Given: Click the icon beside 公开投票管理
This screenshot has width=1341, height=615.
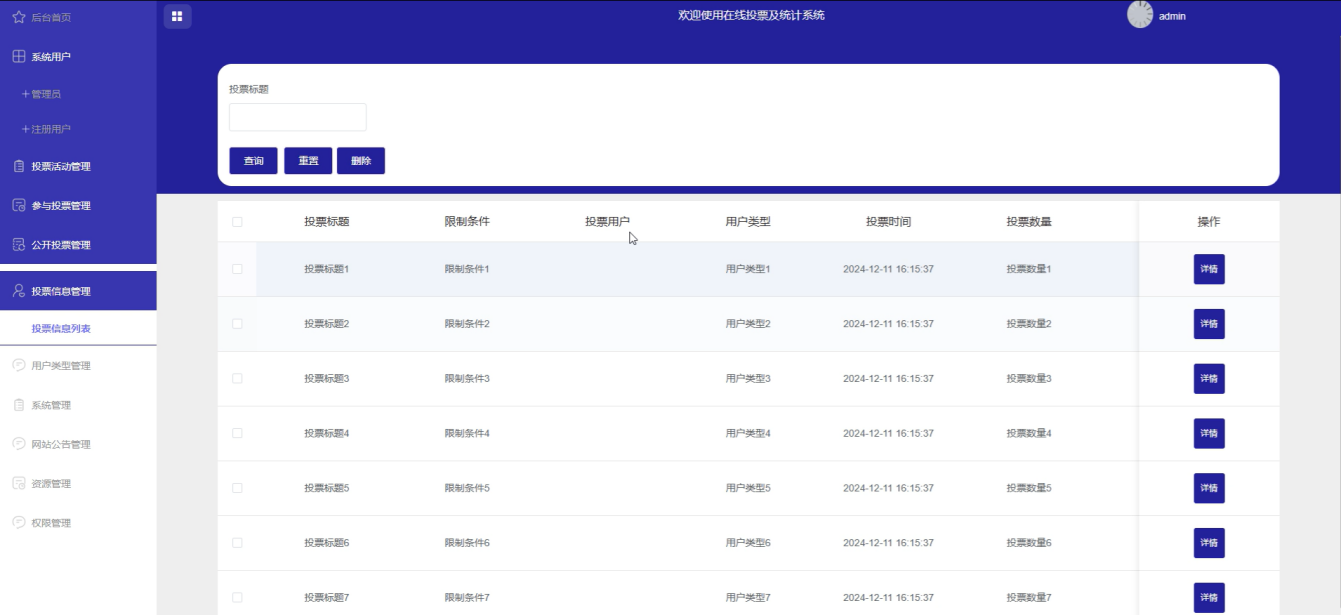Looking at the screenshot, I should [18, 245].
